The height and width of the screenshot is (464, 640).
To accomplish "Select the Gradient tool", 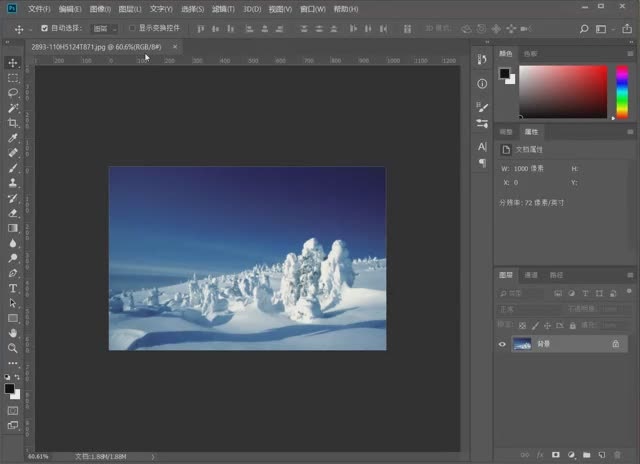I will [13, 228].
